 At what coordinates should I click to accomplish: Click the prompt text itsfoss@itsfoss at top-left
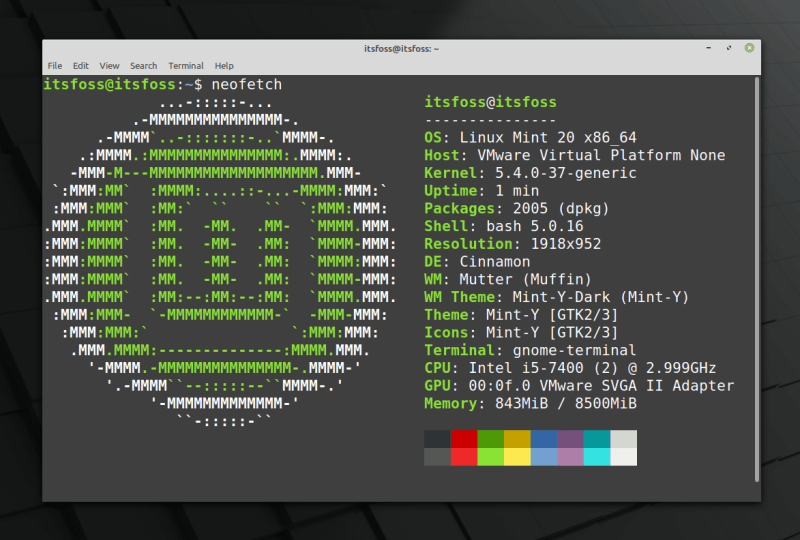click(110, 84)
